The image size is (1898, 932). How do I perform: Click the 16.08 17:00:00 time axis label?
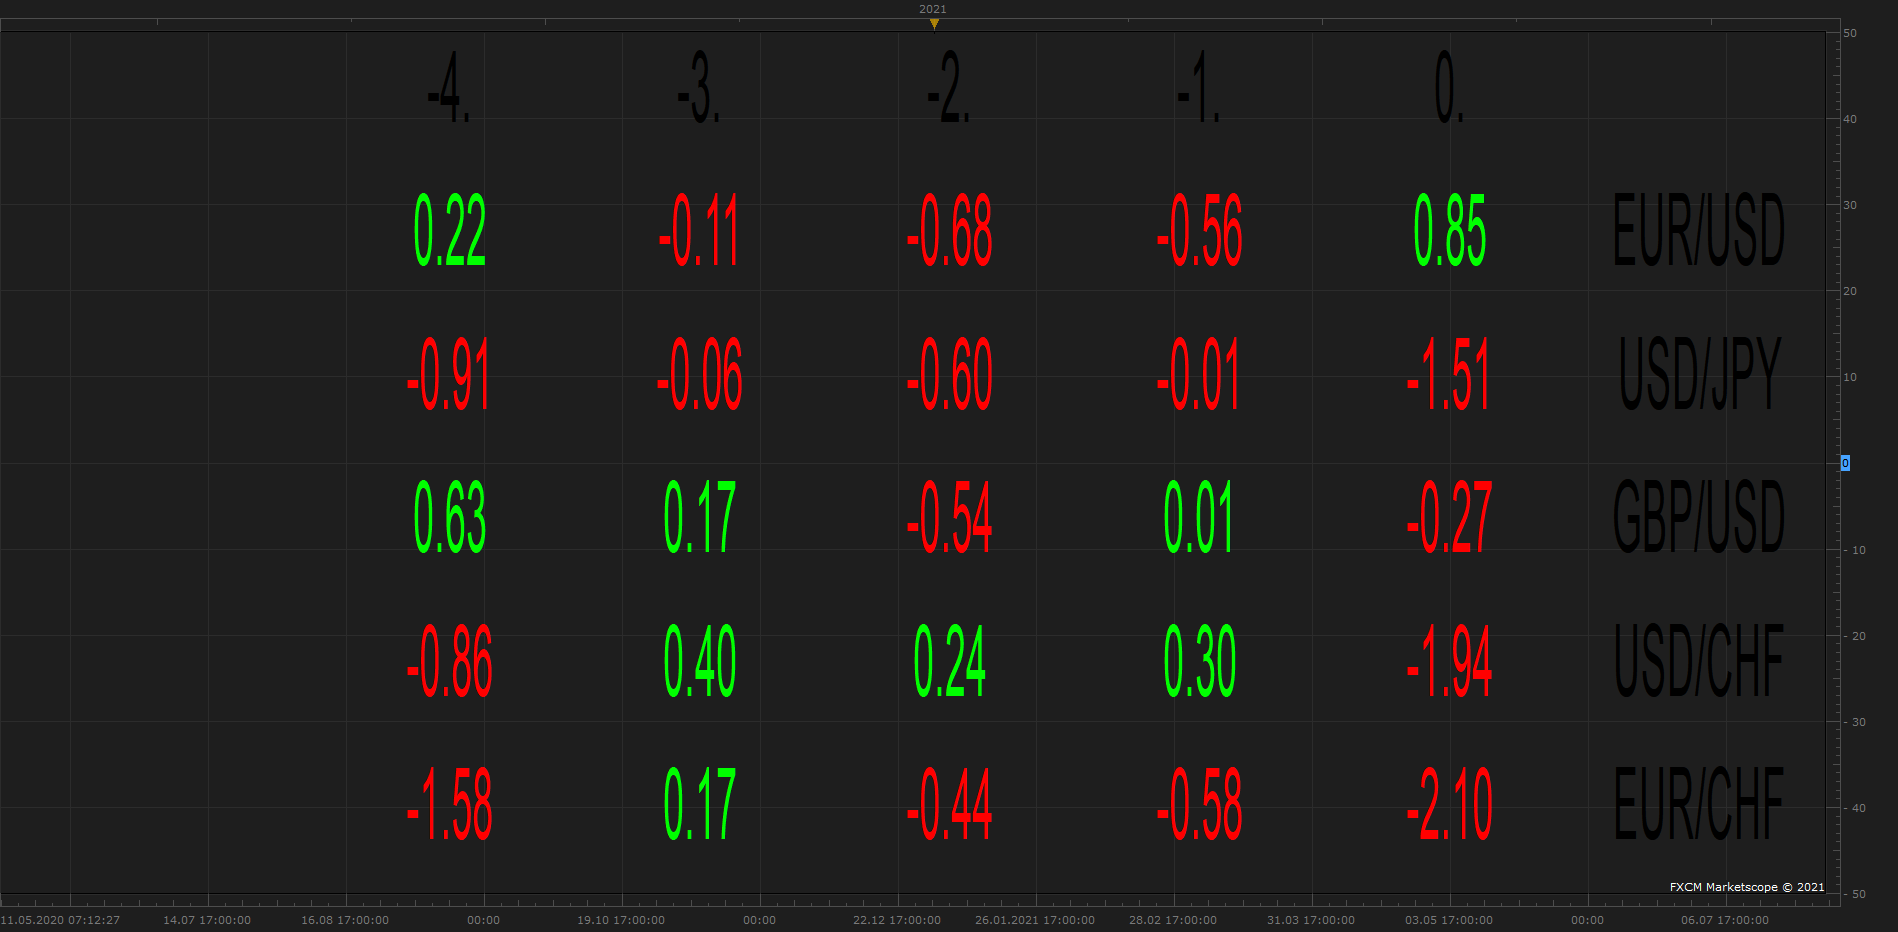click(345, 920)
